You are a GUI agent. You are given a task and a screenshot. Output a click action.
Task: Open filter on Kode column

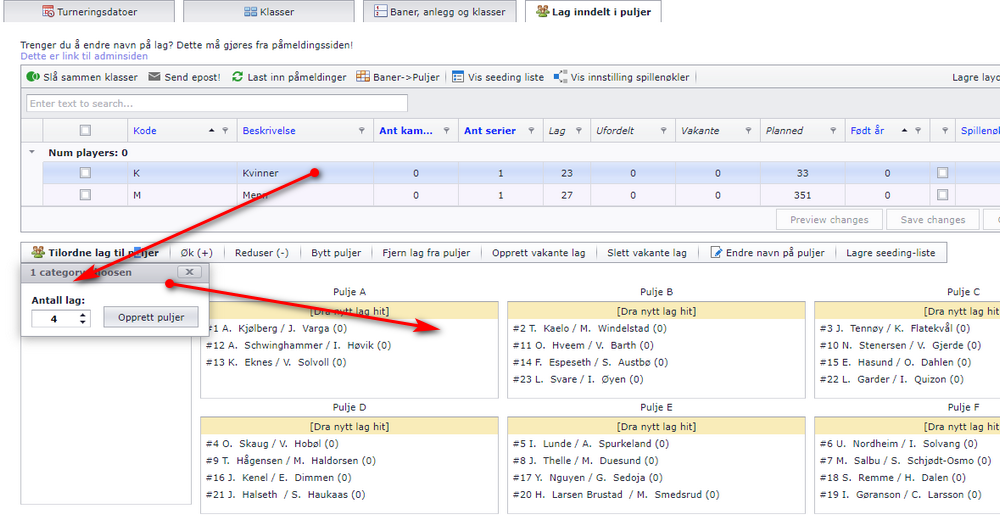[225, 131]
